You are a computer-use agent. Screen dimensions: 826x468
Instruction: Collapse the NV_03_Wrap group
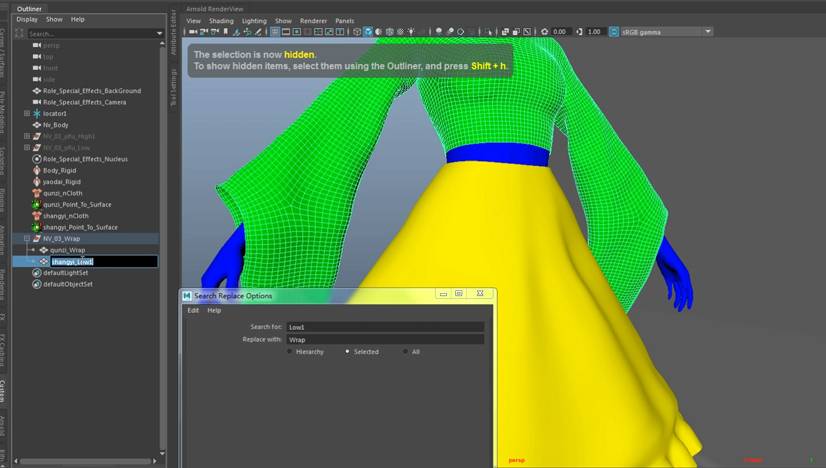27,239
